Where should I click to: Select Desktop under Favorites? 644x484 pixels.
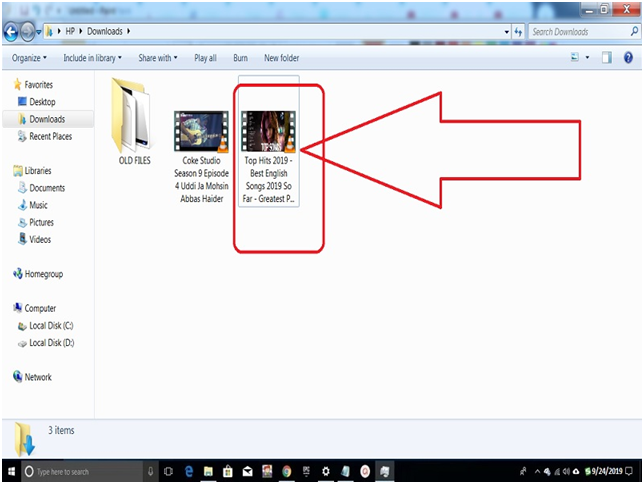(42, 102)
